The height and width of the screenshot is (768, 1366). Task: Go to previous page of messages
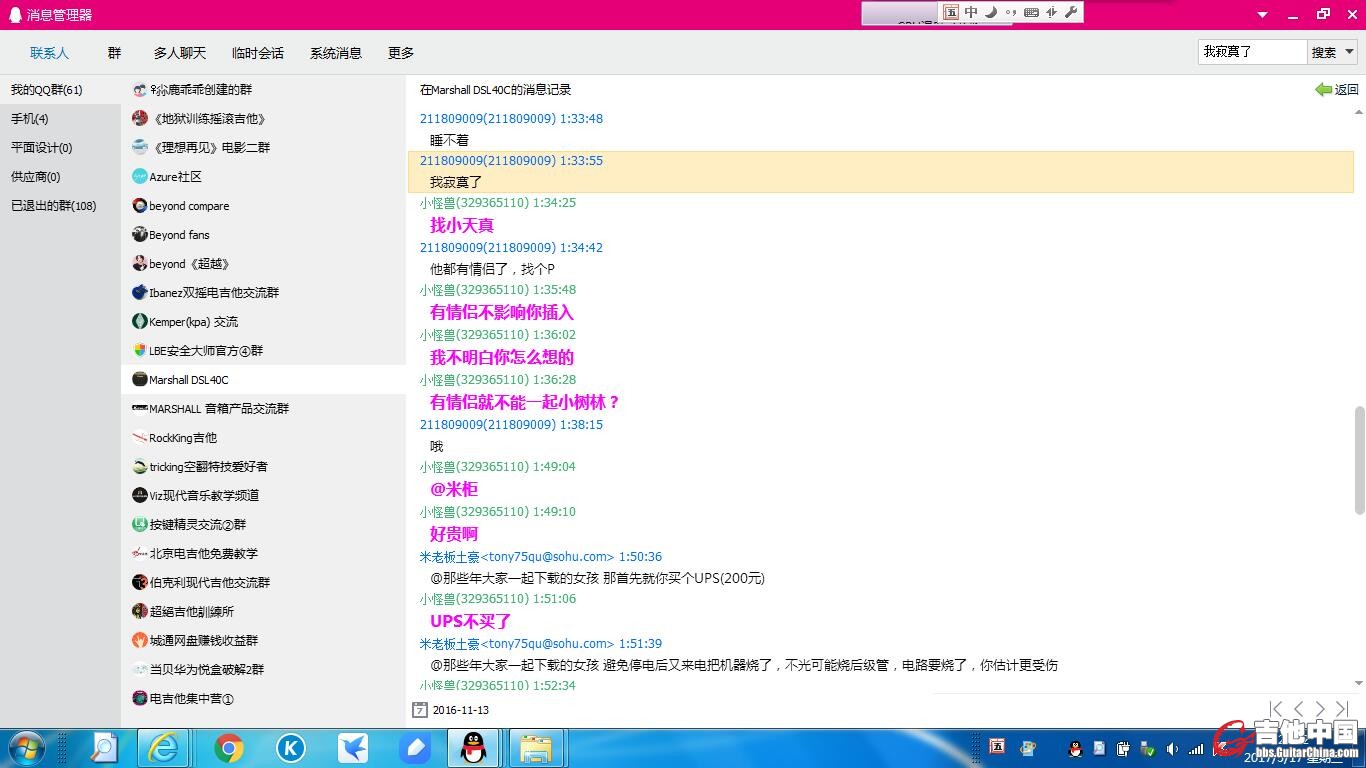(1298, 709)
